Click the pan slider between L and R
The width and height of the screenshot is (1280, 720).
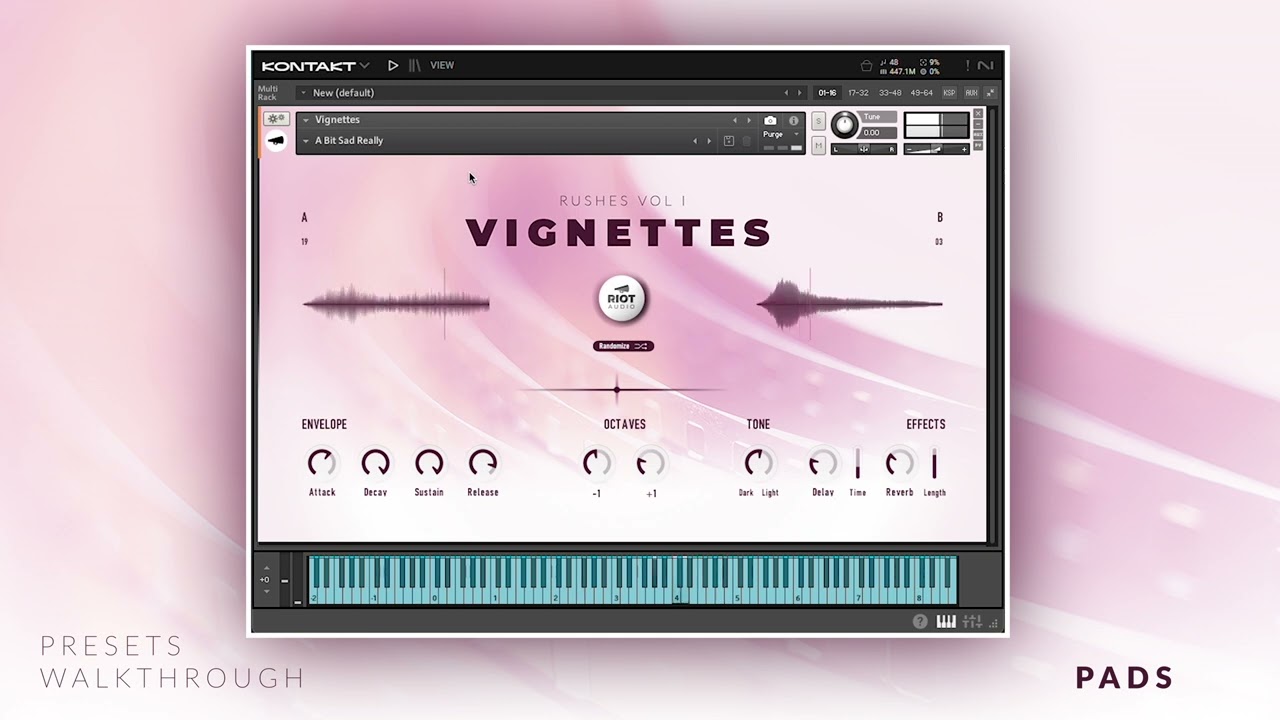tap(864, 149)
